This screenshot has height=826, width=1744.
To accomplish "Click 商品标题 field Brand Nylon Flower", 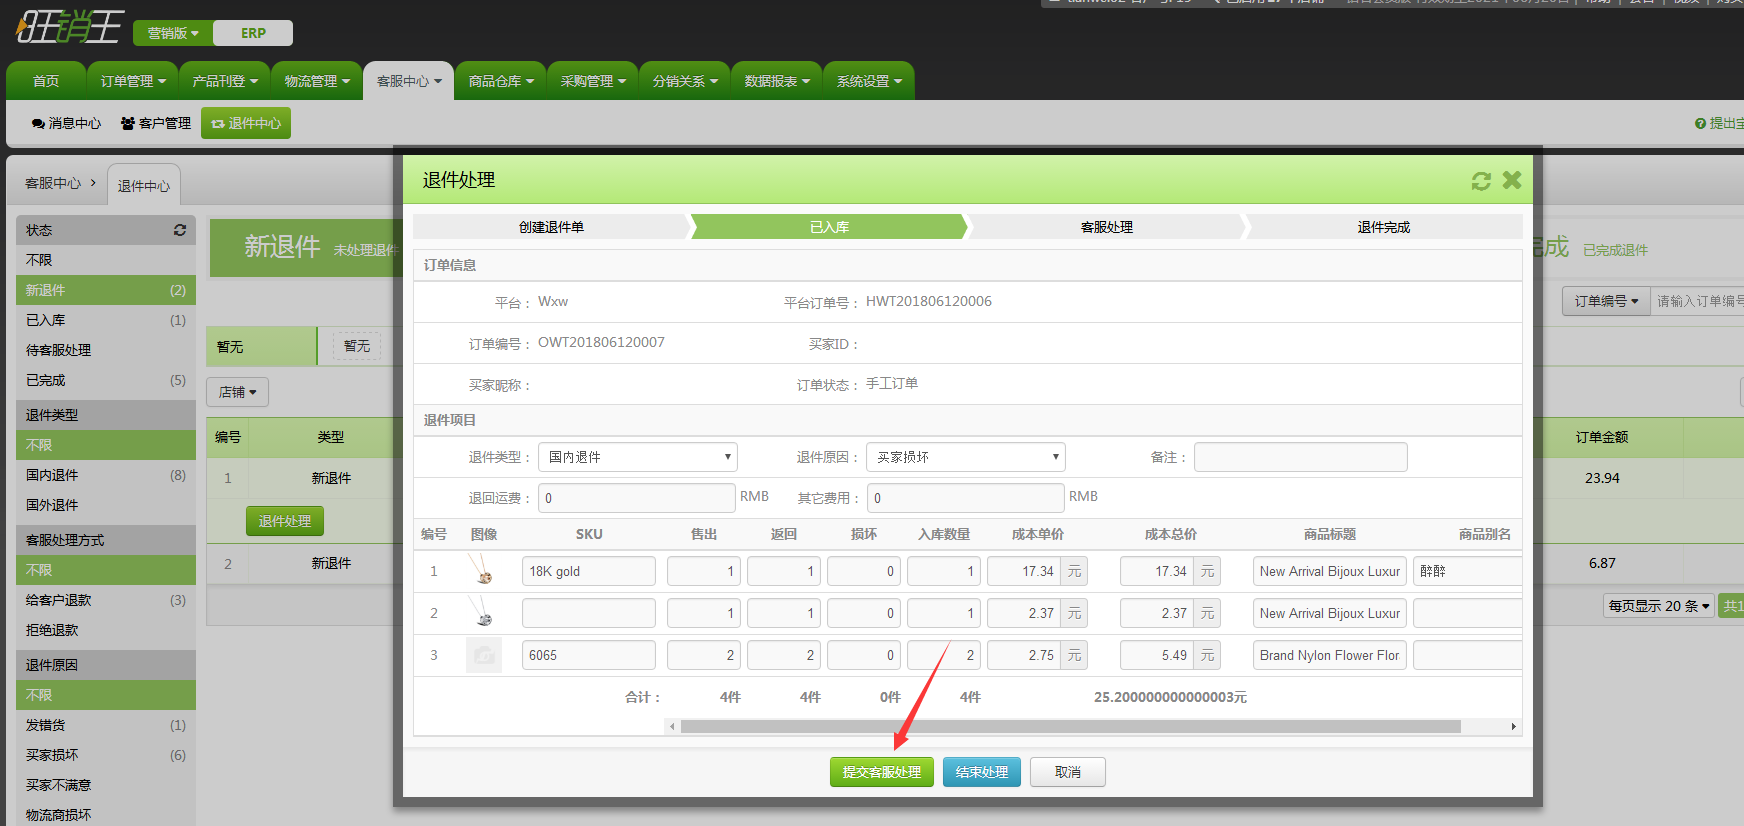I will [x=1330, y=655].
